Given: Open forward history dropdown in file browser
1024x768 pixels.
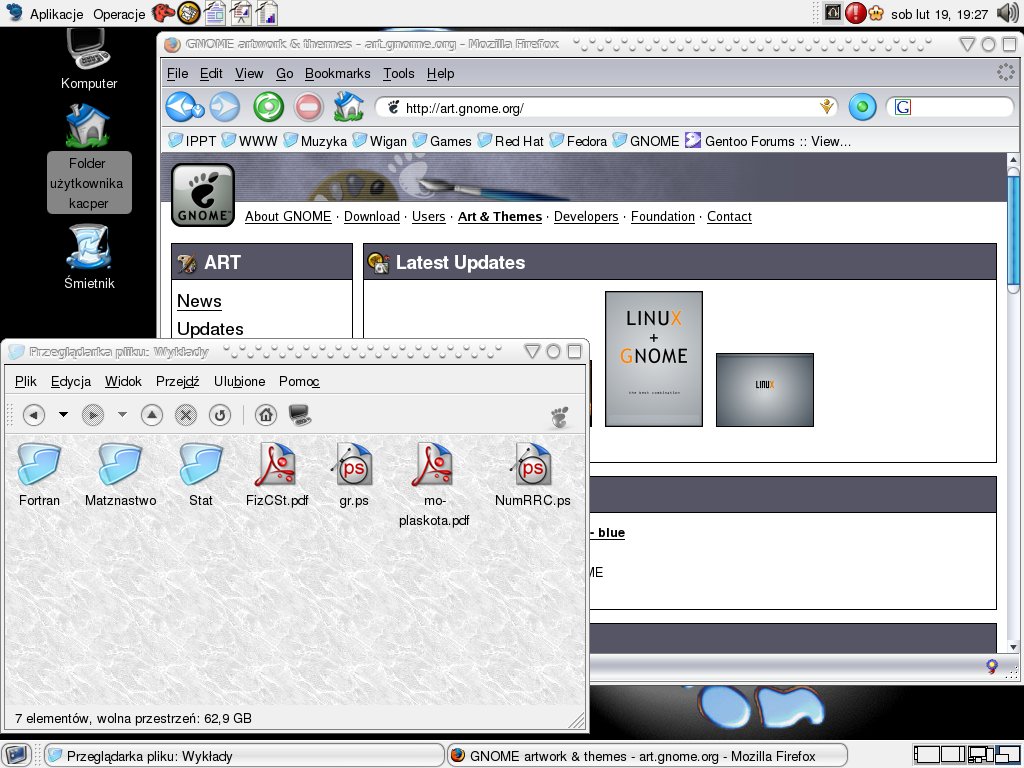Looking at the screenshot, I should tap(122, 414).
